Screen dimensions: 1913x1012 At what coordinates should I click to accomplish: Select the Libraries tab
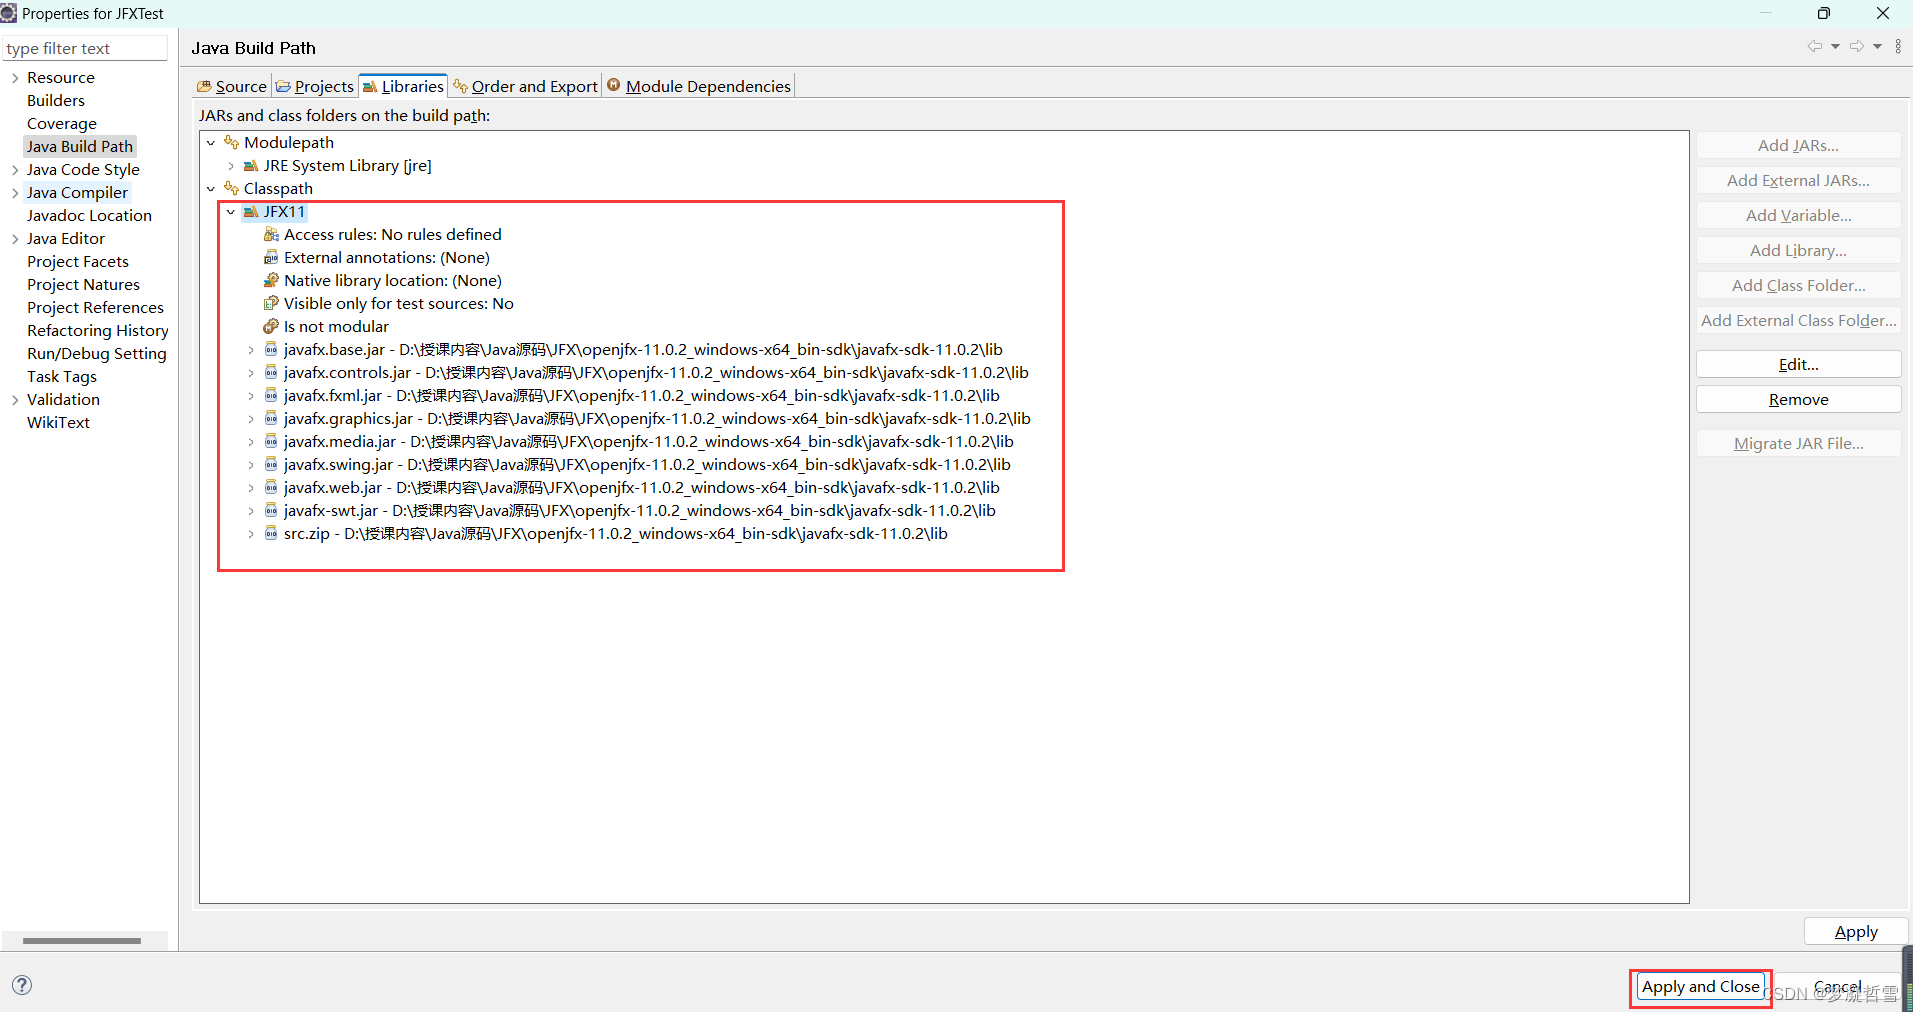point(403,86)
